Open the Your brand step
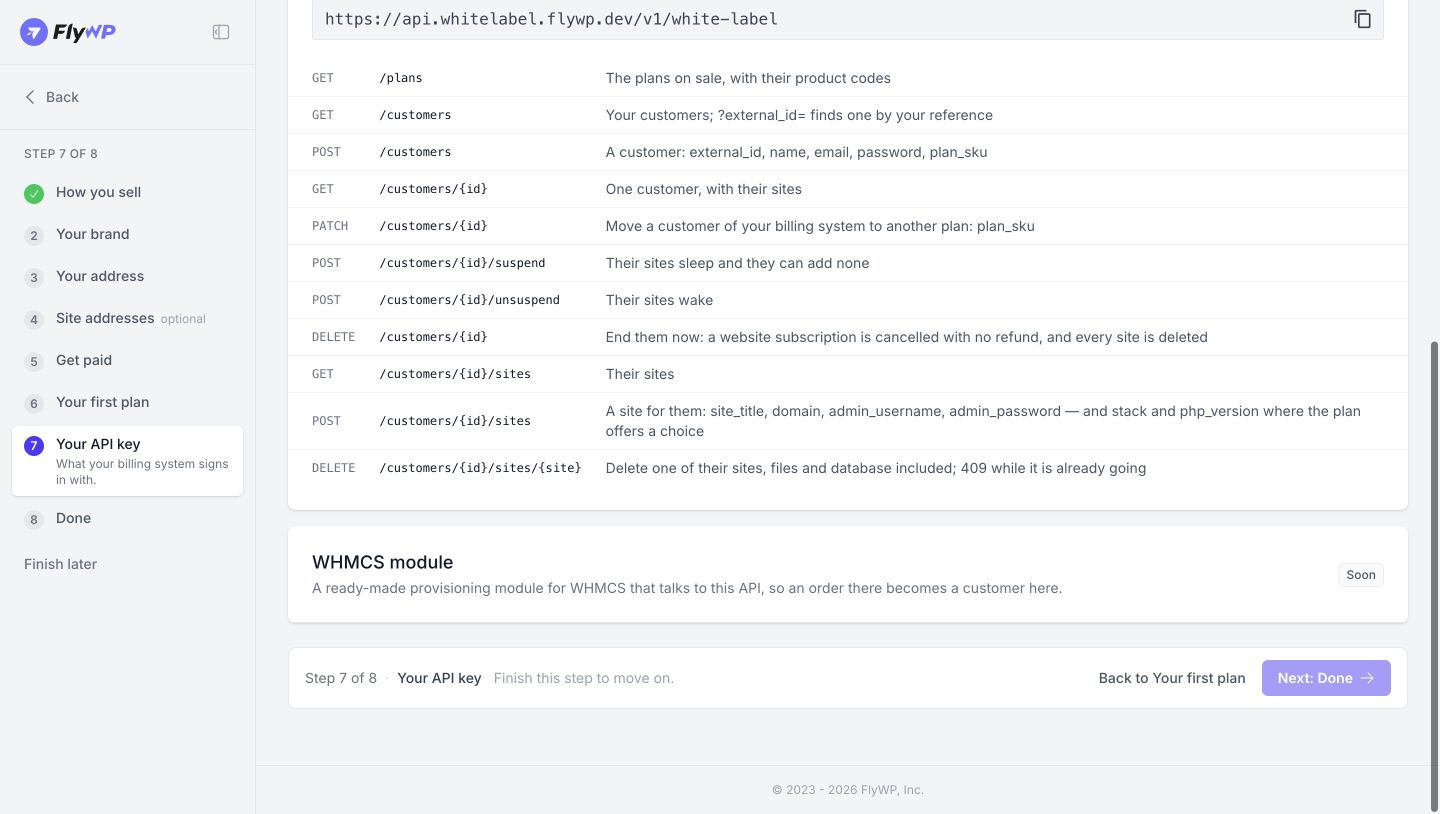Screen dimensions: 1440x814 [x=128, y=235]
